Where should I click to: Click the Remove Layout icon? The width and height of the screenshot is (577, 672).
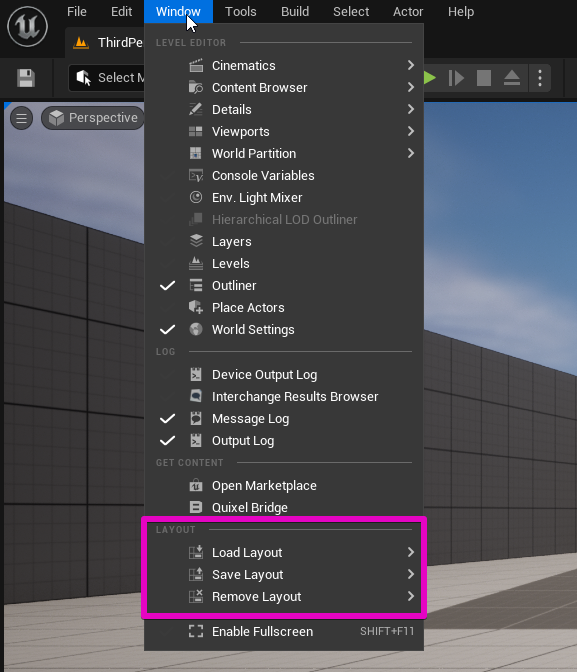pos(196,596)
